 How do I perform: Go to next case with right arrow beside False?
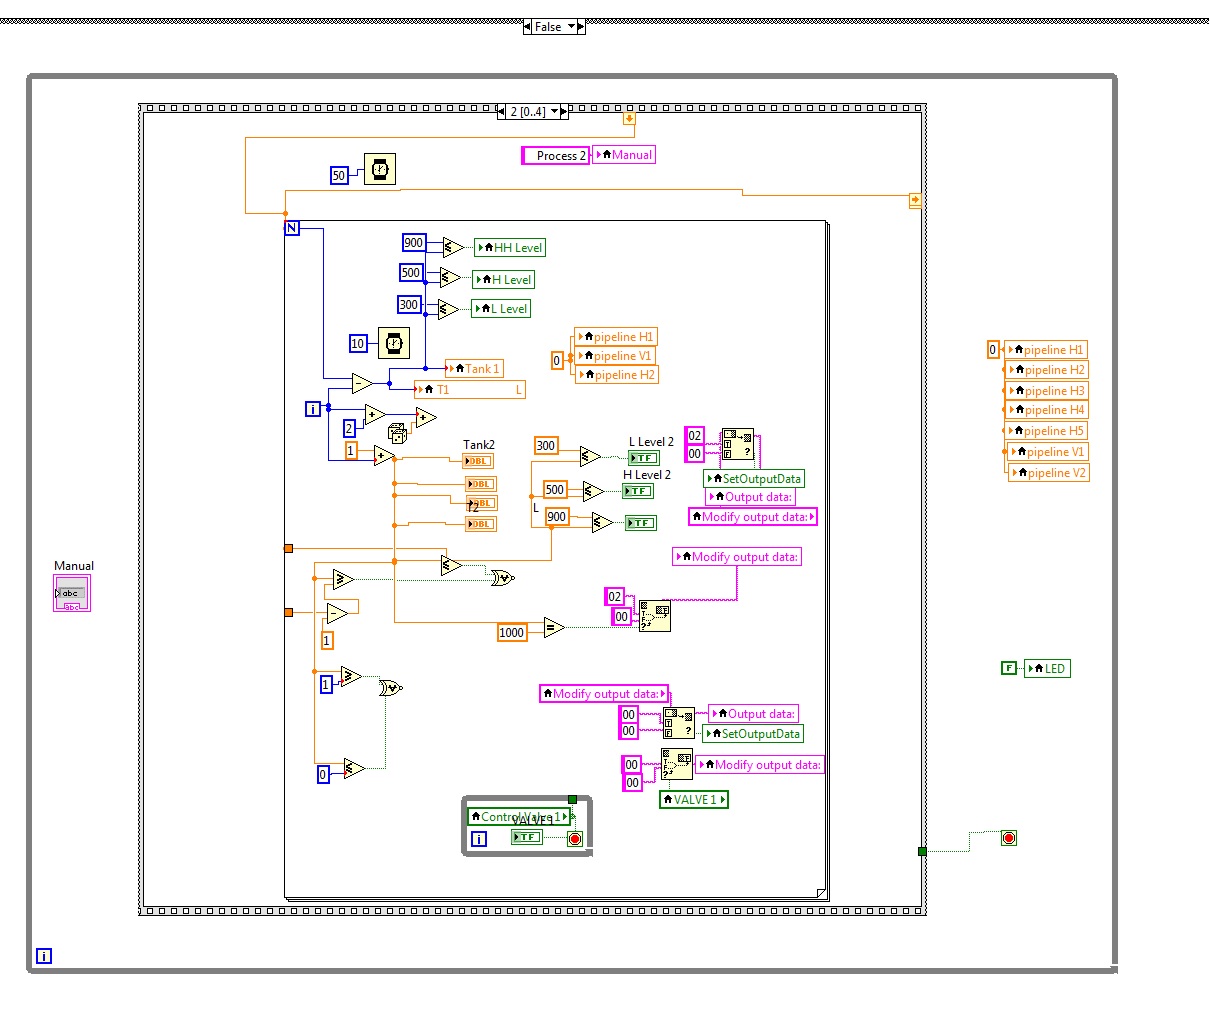[x=581, y=27]
